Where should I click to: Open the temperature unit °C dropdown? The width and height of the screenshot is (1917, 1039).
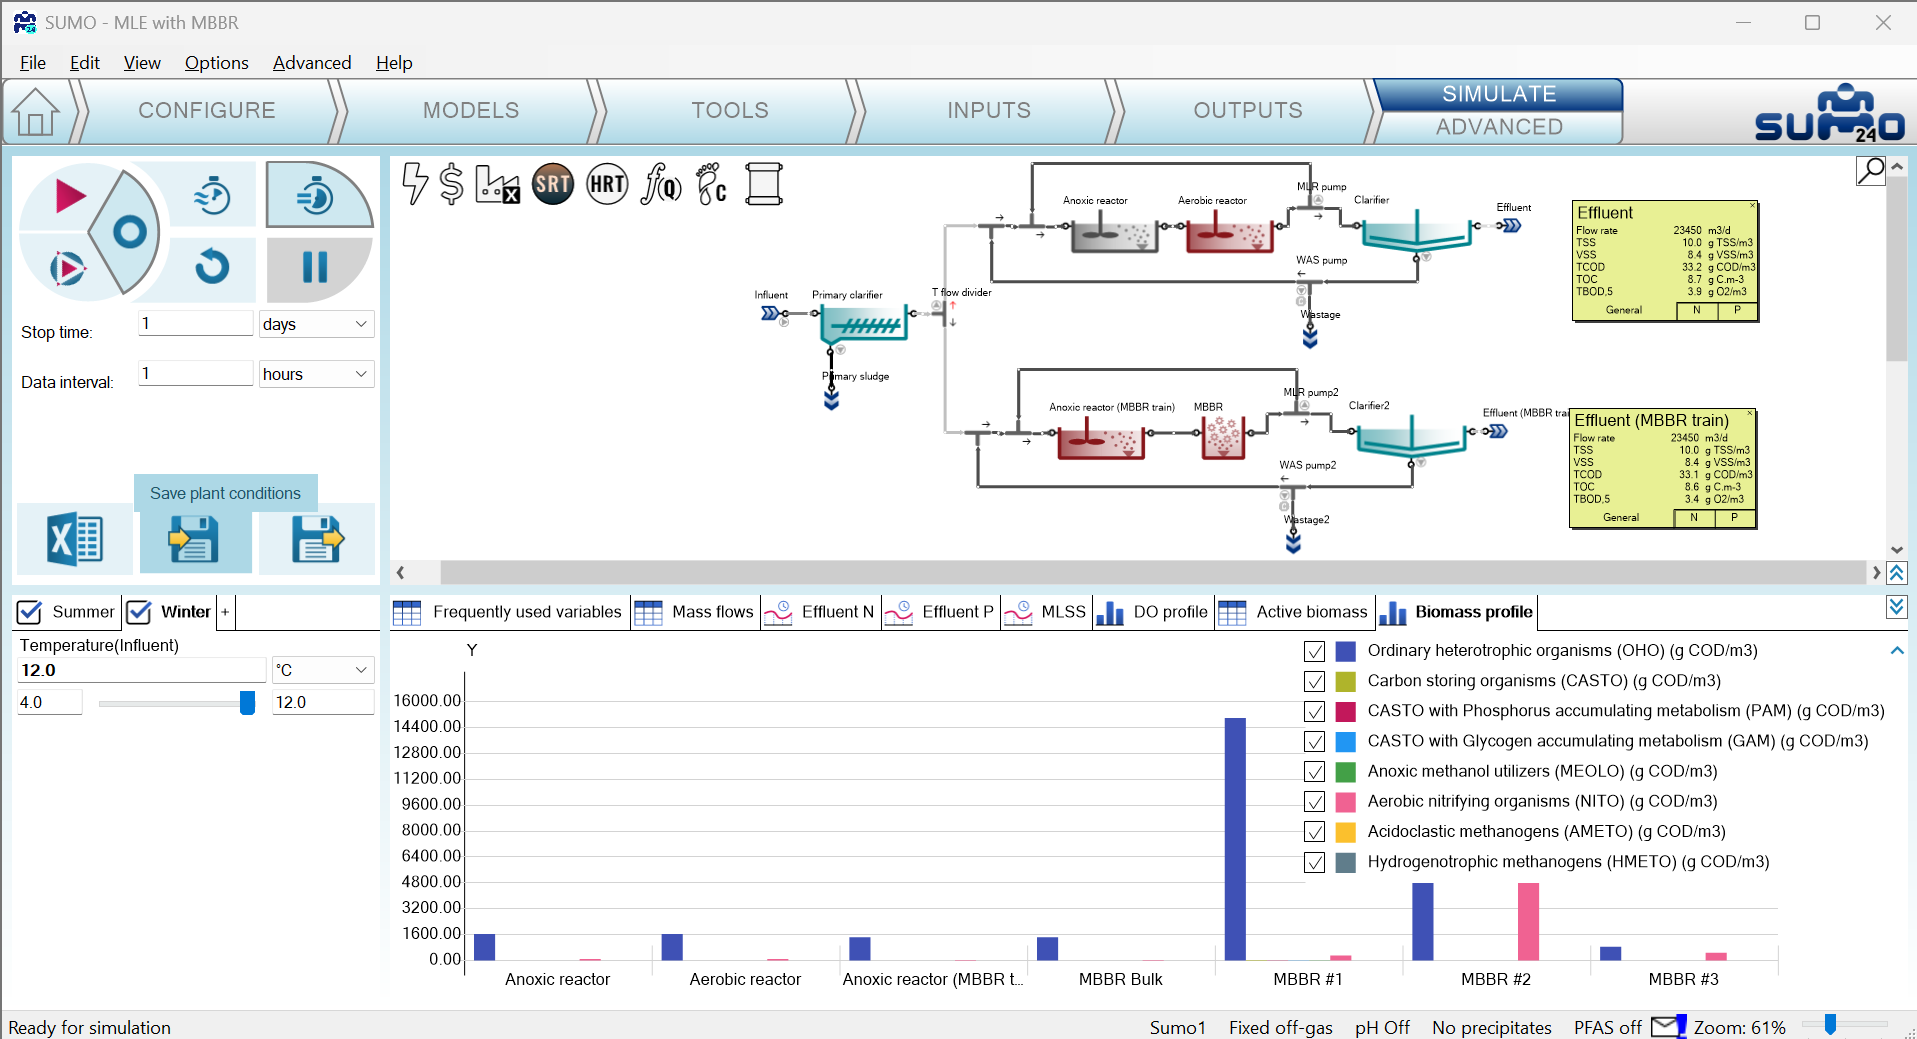pos(323,670)
